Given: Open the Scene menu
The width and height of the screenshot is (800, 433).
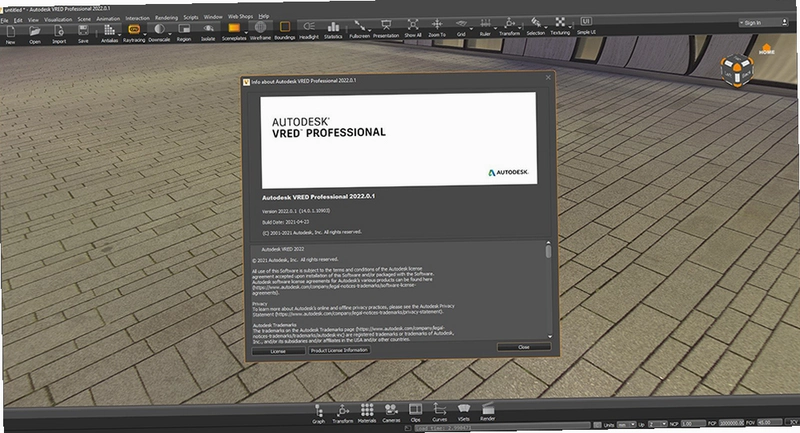Looking at the screenshot, I should pyautogui.click(x=84, y=19).
